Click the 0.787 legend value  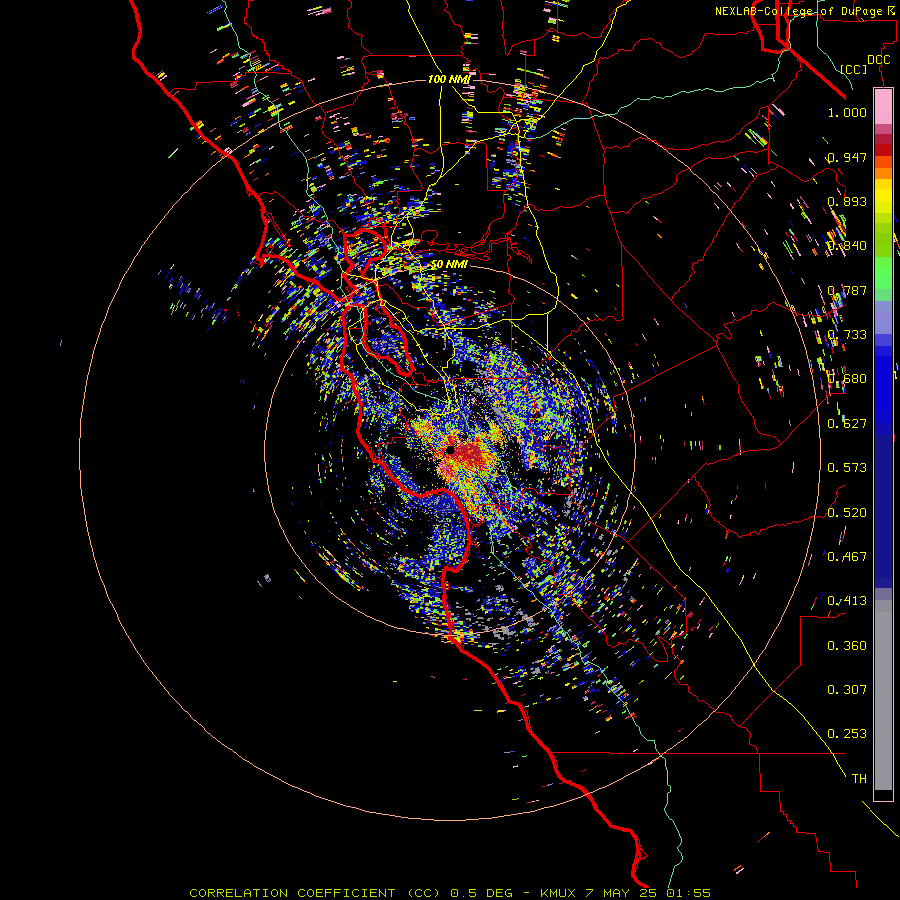pos(847,290)
